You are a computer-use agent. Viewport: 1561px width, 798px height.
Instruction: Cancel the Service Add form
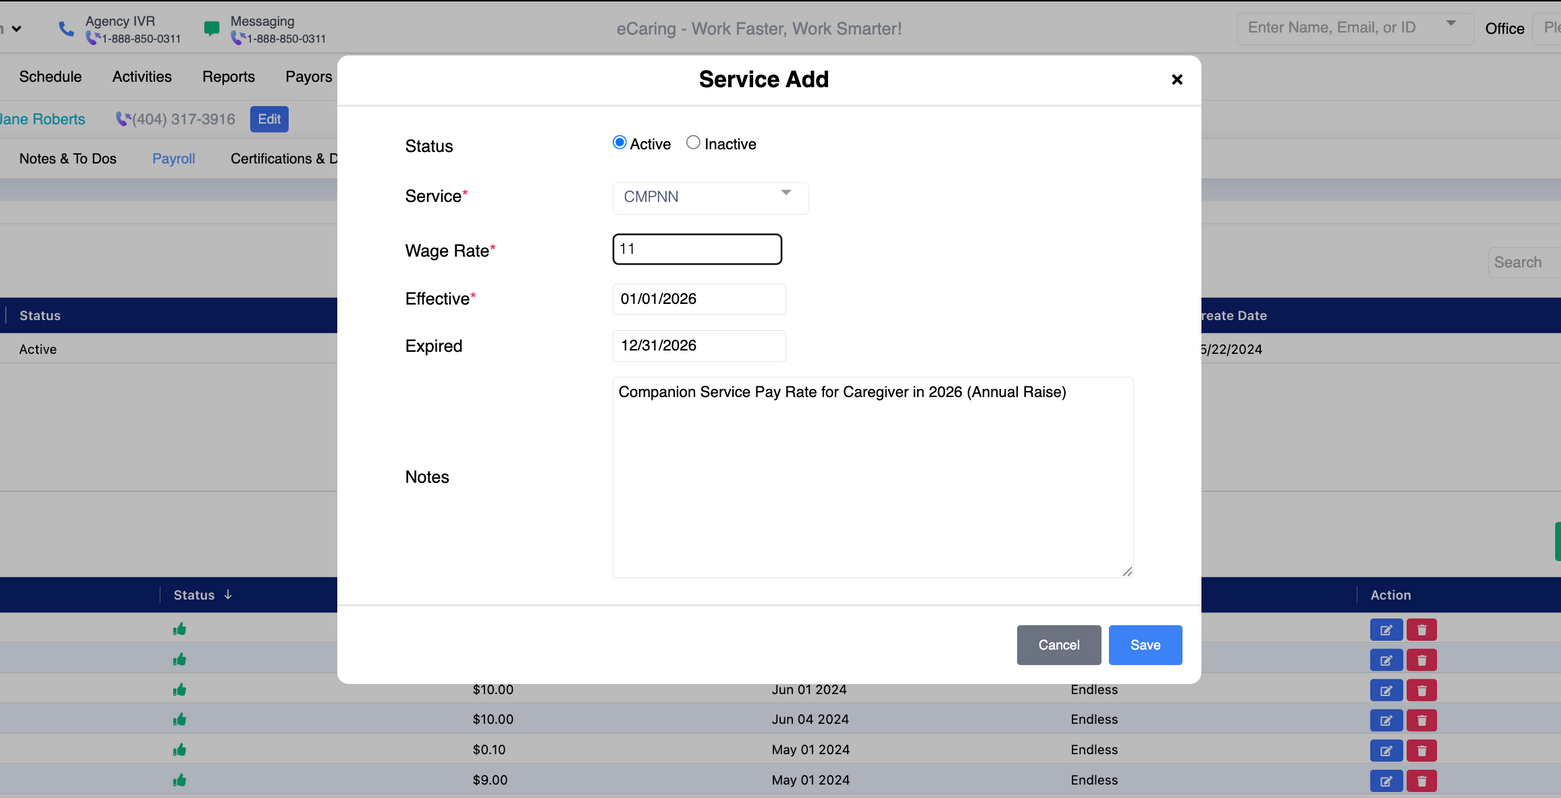tap(1059, 645)
